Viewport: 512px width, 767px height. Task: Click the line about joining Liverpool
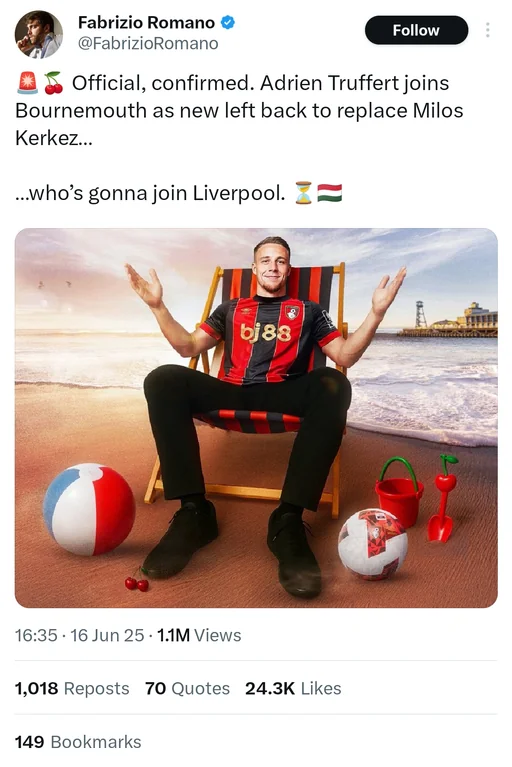pos(150,193)
